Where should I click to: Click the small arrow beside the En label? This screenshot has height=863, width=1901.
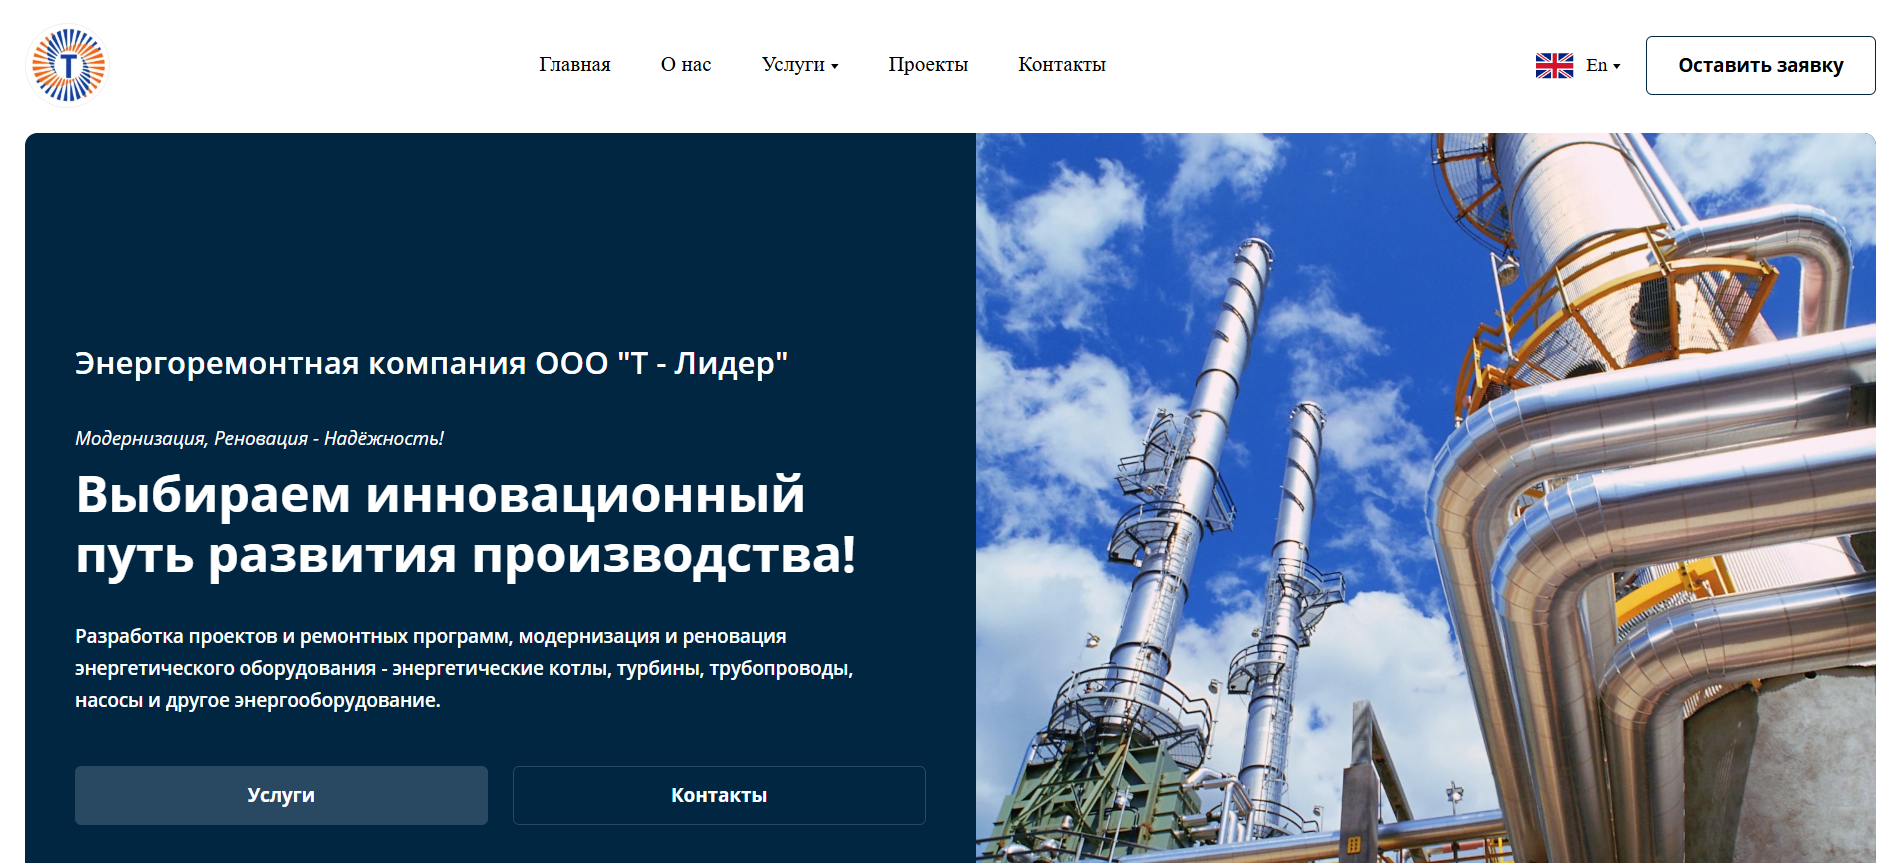(1617, 67)
